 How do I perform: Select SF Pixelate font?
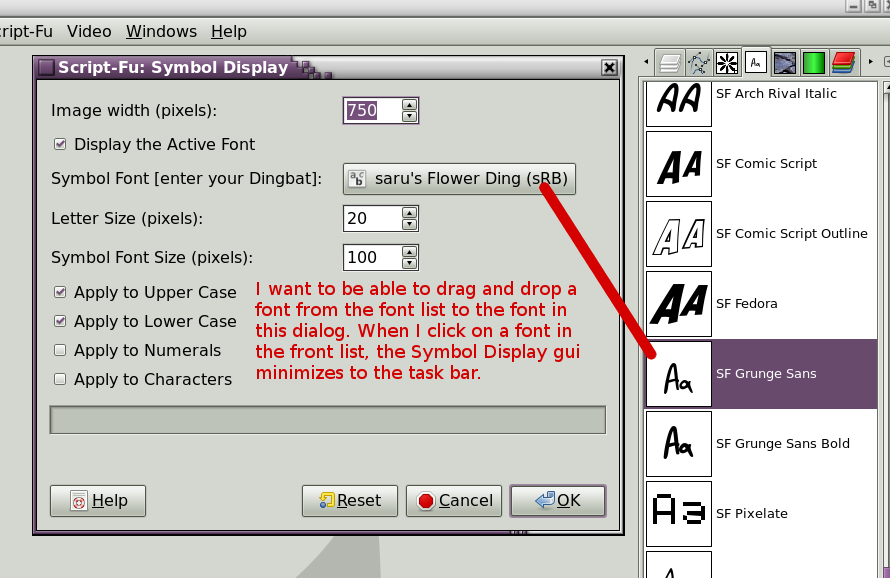(761, 513)
